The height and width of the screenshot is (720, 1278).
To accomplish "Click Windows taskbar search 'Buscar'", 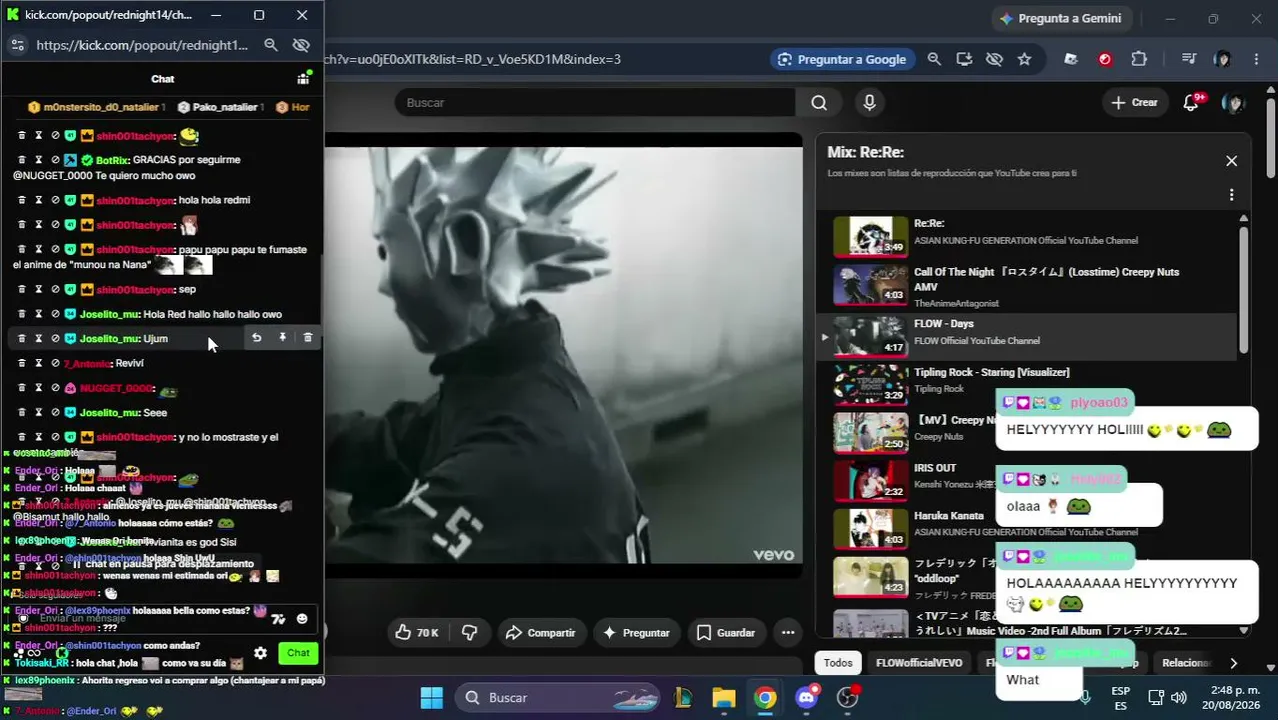I will 555,698.
